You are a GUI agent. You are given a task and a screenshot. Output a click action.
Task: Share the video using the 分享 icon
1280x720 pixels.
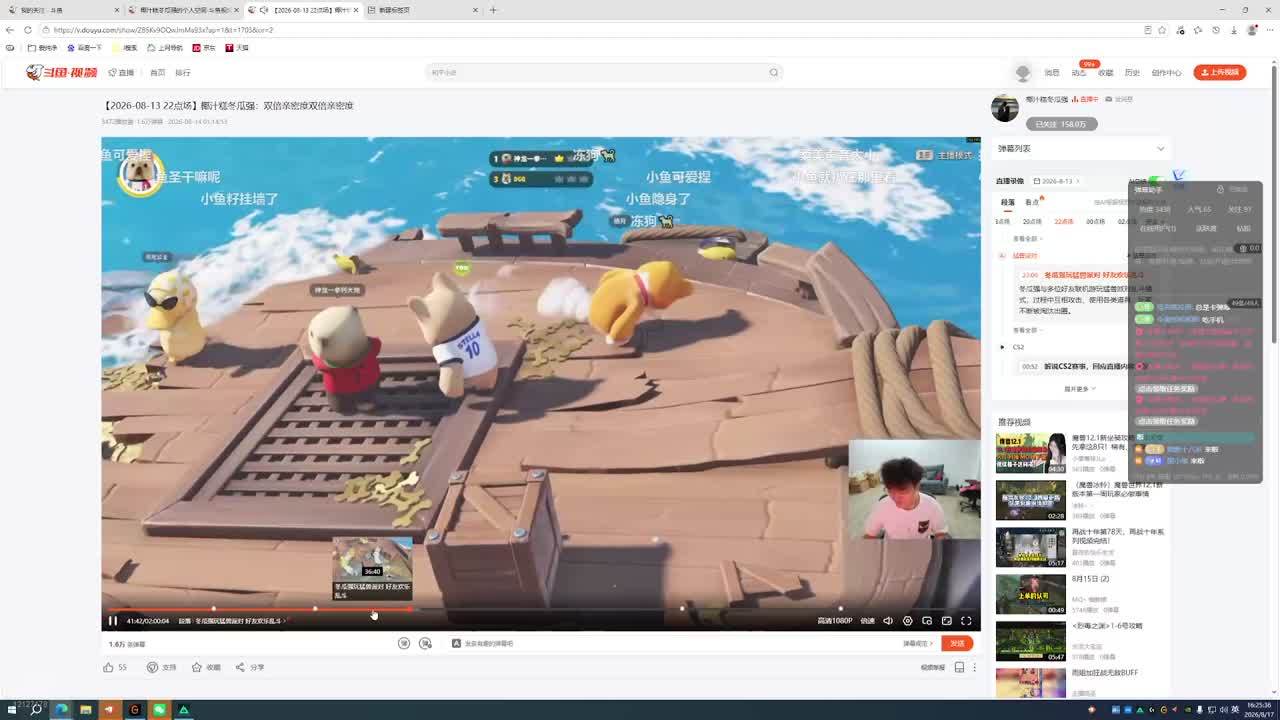[240, 667]
